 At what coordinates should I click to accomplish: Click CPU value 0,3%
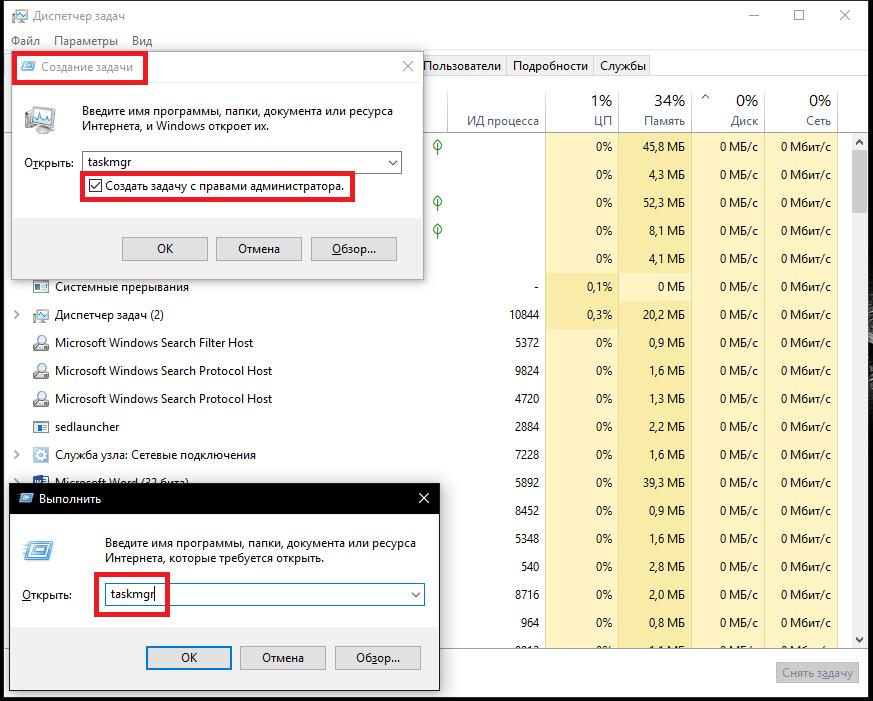[x=599, y=315]
